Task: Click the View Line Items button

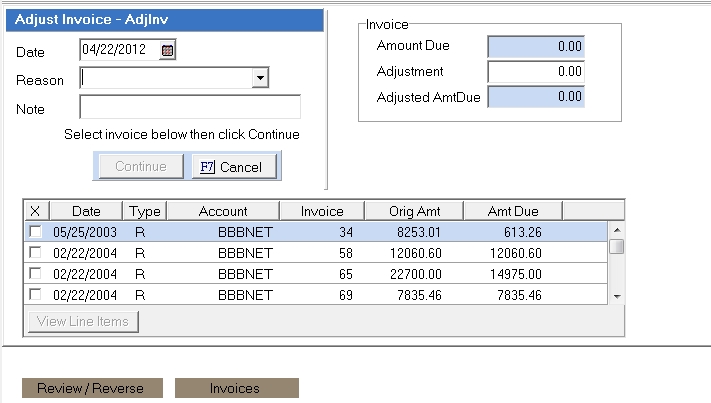Action: tap(84, 321)
